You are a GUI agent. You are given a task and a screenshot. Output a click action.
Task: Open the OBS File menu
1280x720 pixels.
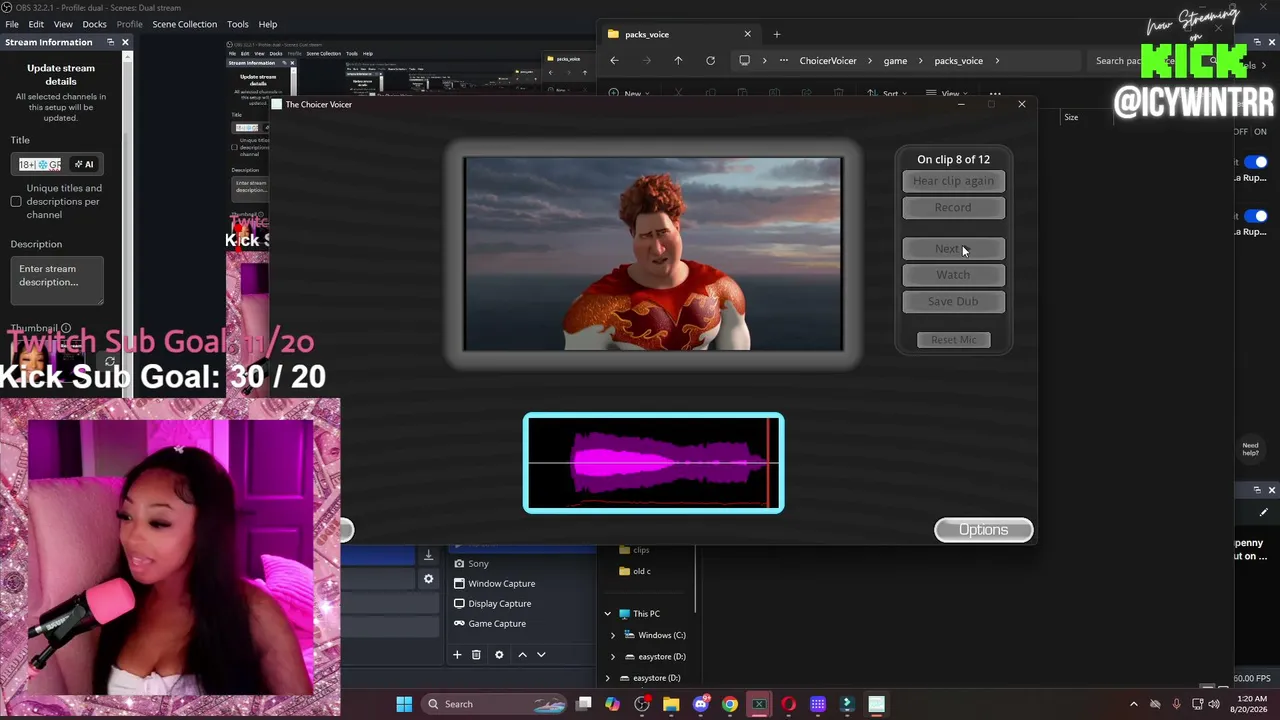12,24
